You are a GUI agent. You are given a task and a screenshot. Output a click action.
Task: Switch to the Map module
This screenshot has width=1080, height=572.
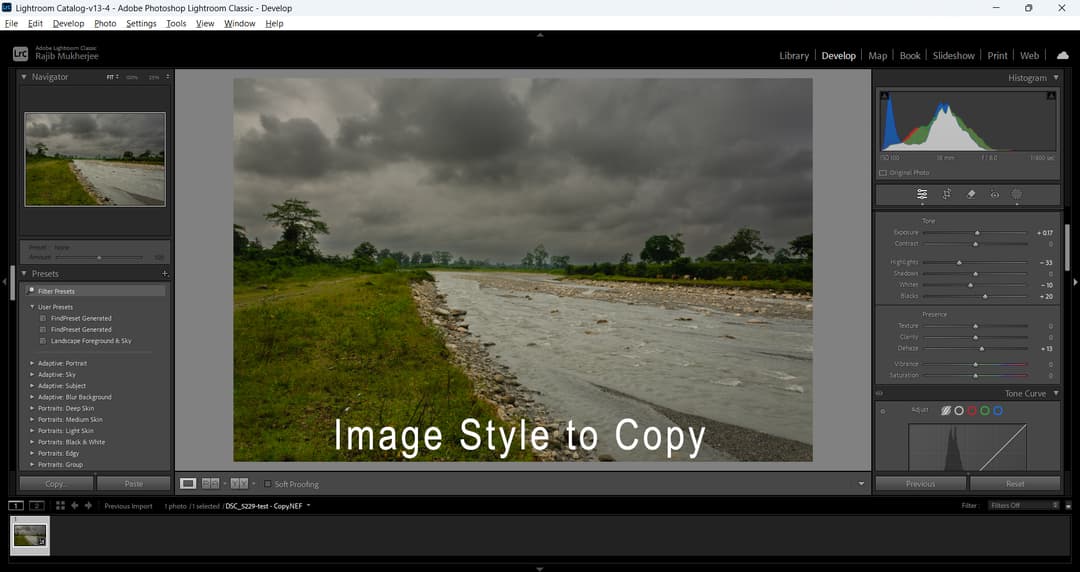(878, 56)
